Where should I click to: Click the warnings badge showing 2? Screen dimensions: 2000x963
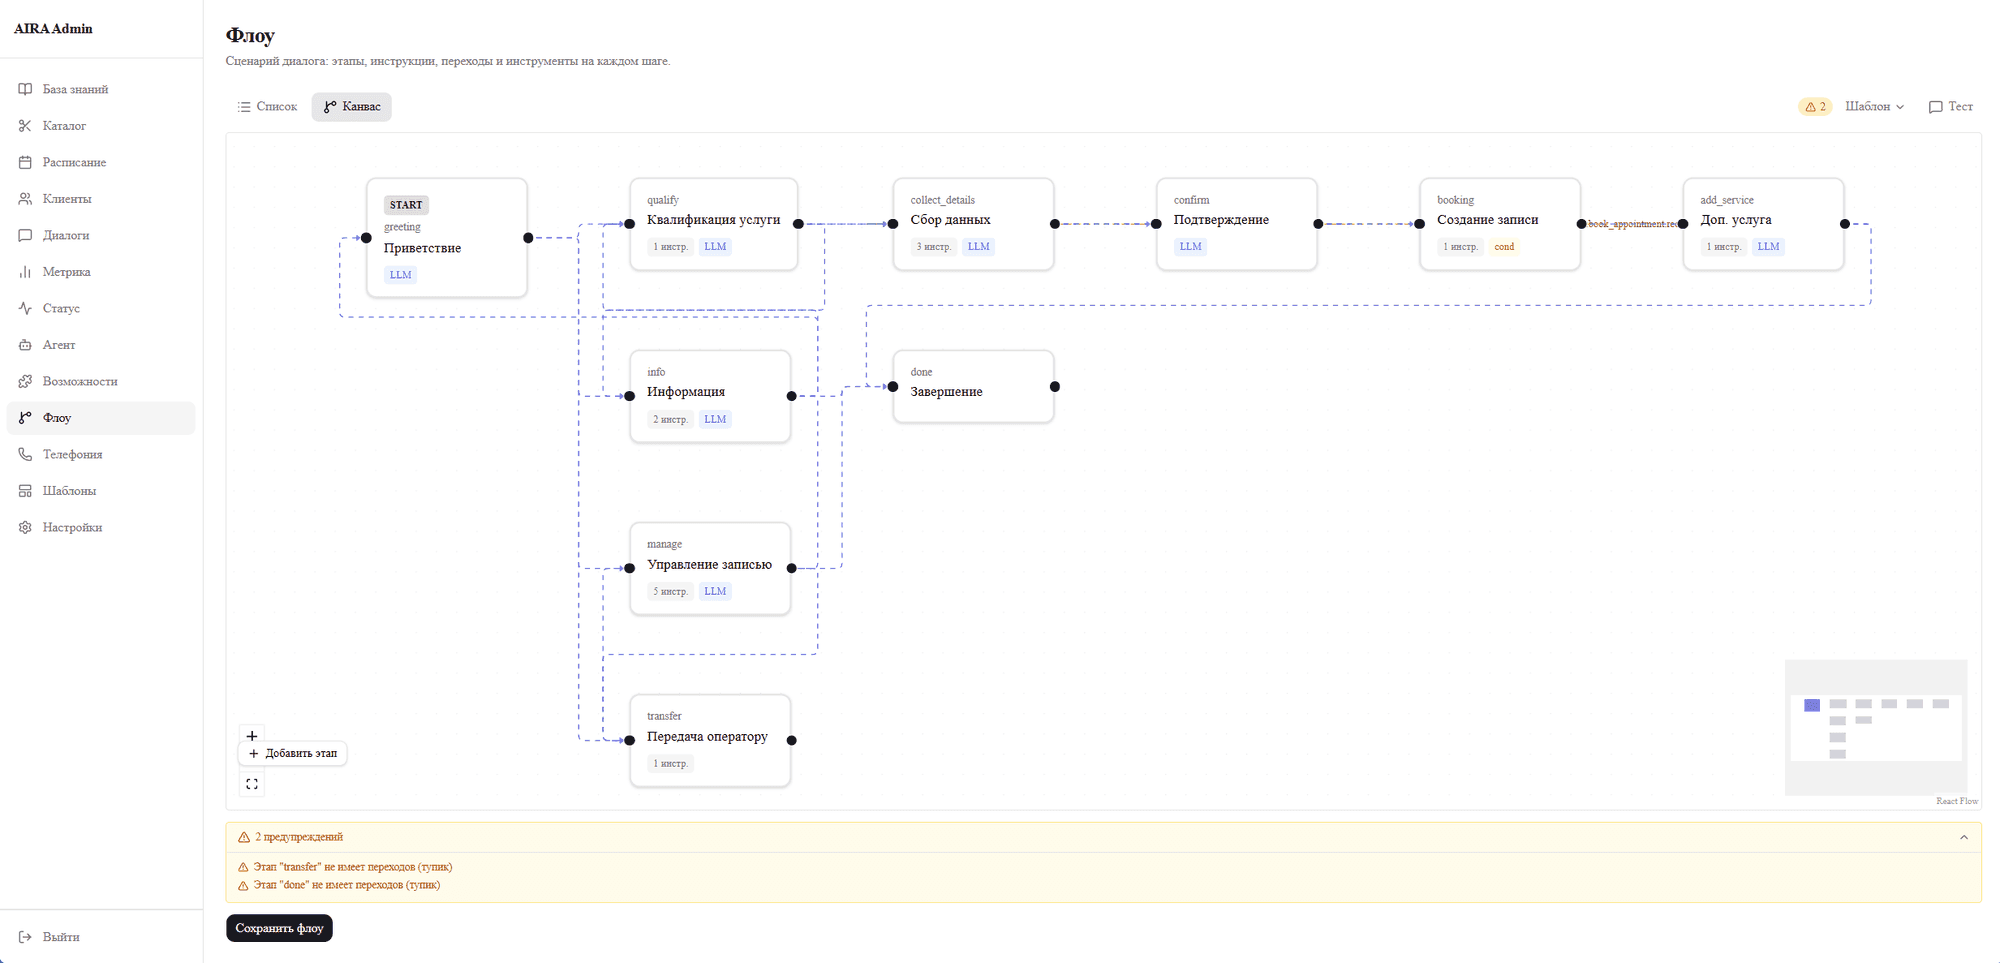click(1815, 107)
